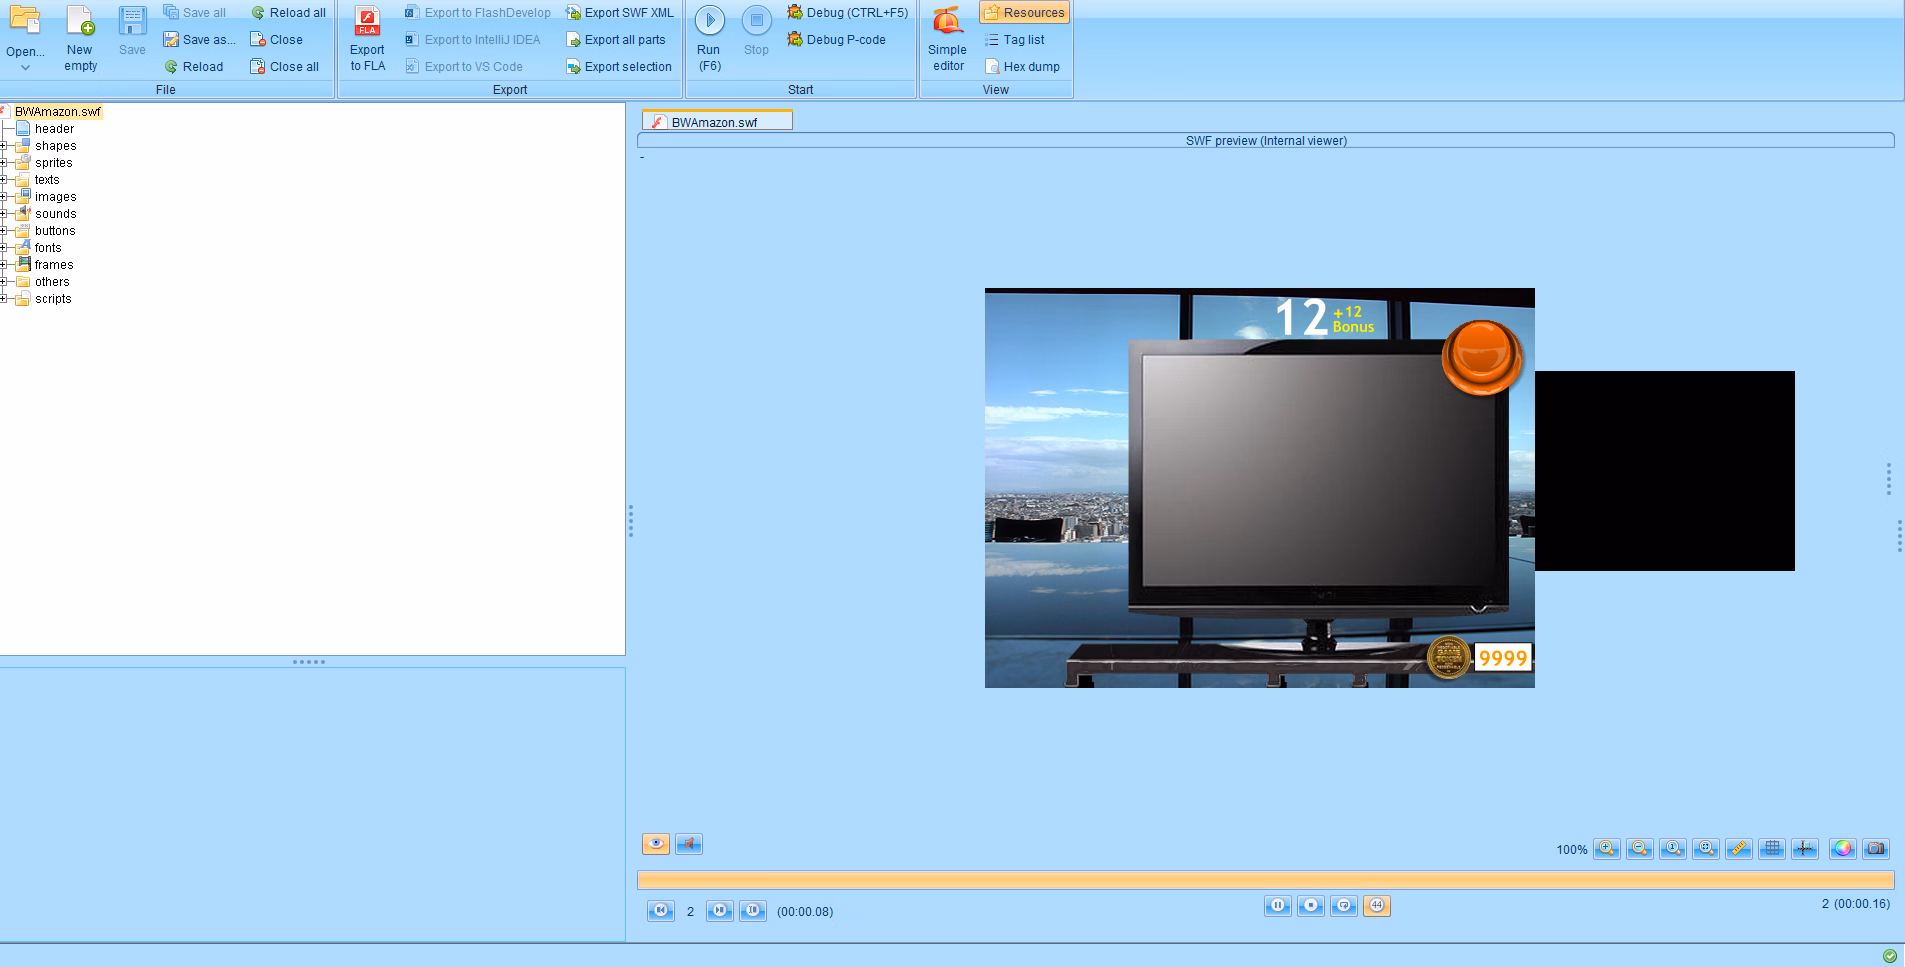Viewport: 1905px width, 967px height.
Task: Click the zoom to fit button
Action: 1705,849
